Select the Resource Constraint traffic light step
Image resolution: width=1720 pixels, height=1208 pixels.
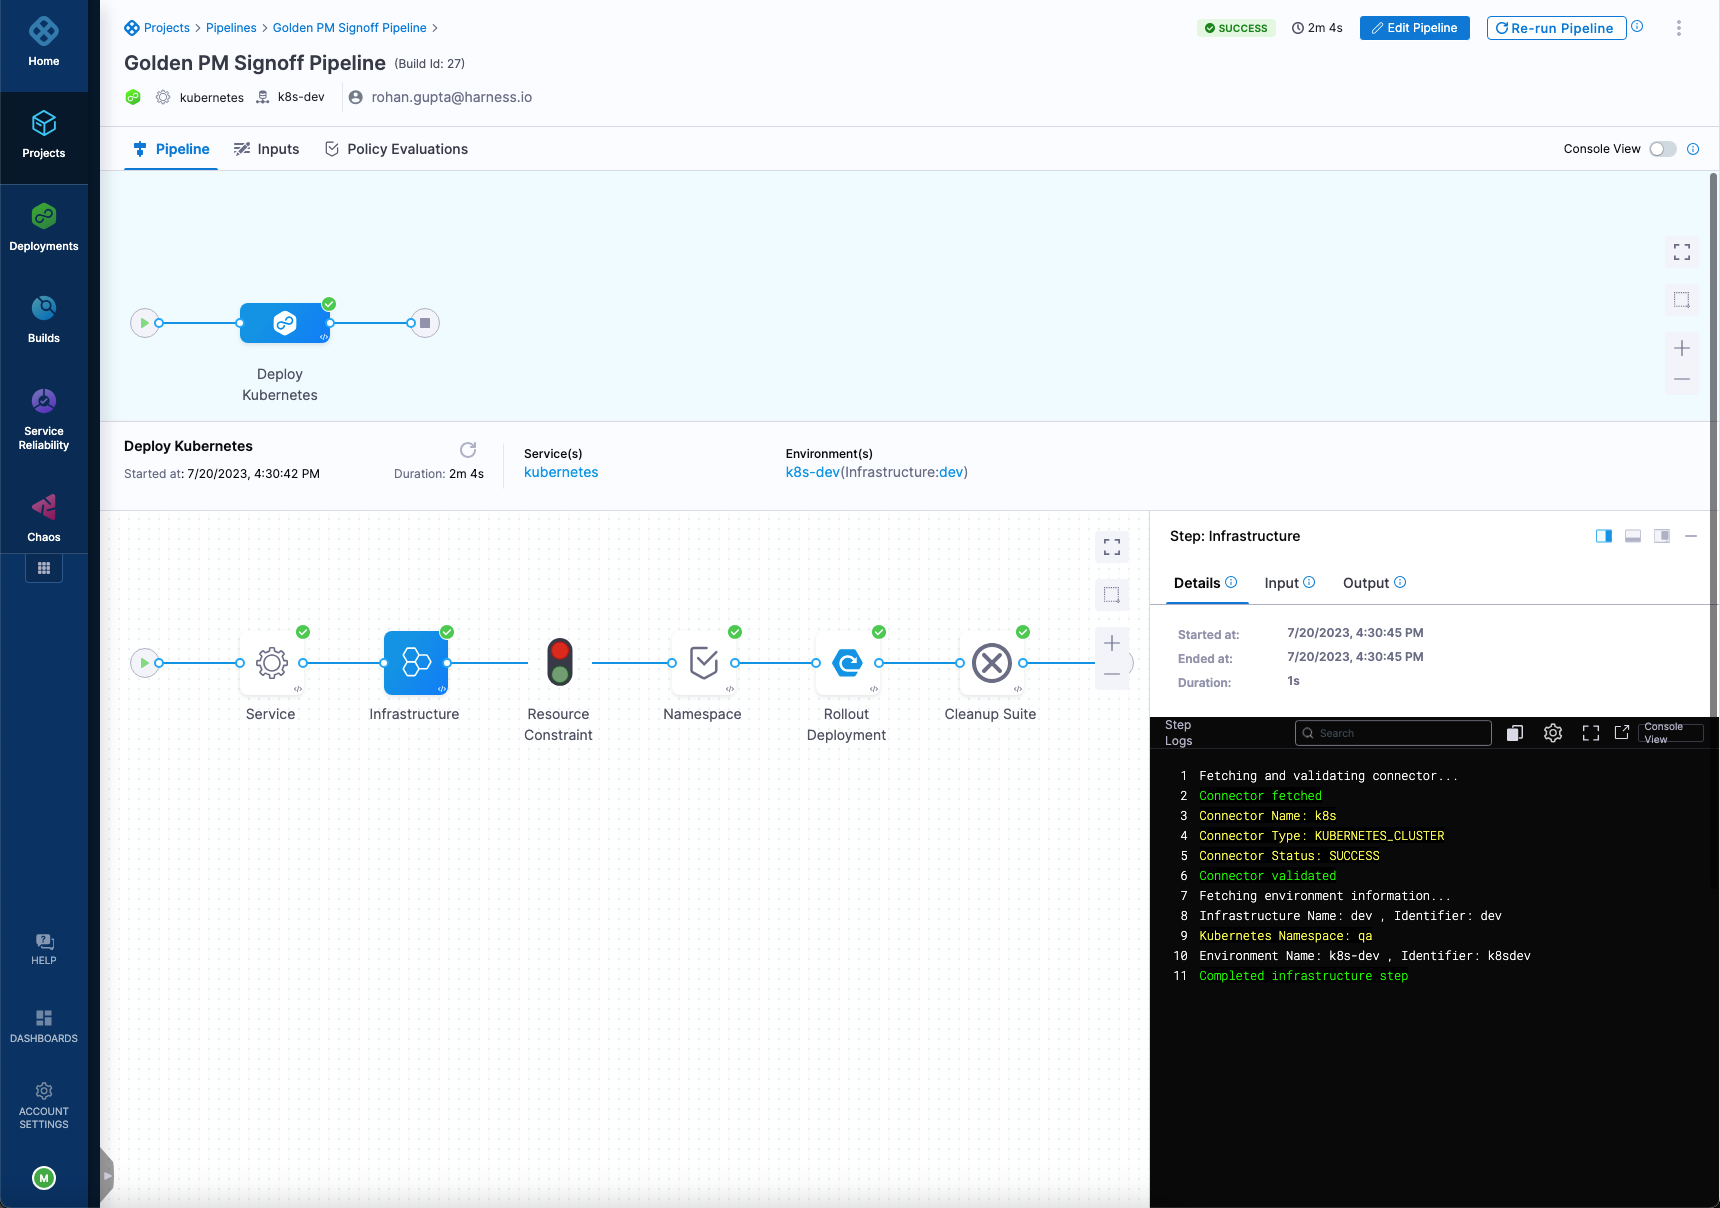click(559, 663)
